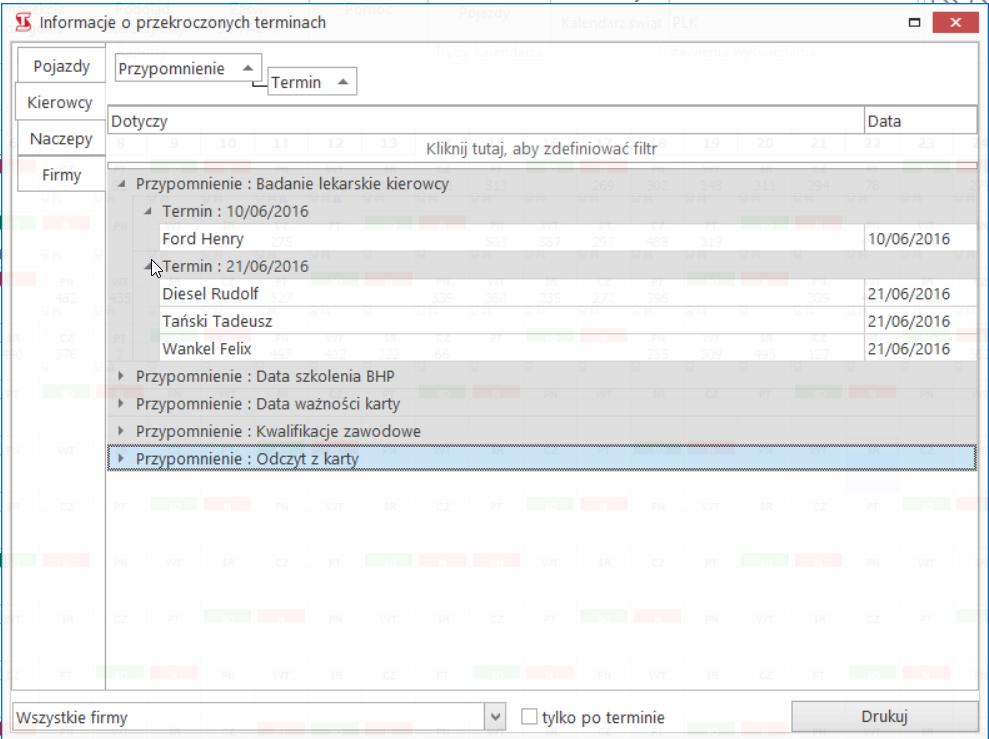
Task: Expand the Data szkolenia BHP group
Action: [x=121, y=376]
